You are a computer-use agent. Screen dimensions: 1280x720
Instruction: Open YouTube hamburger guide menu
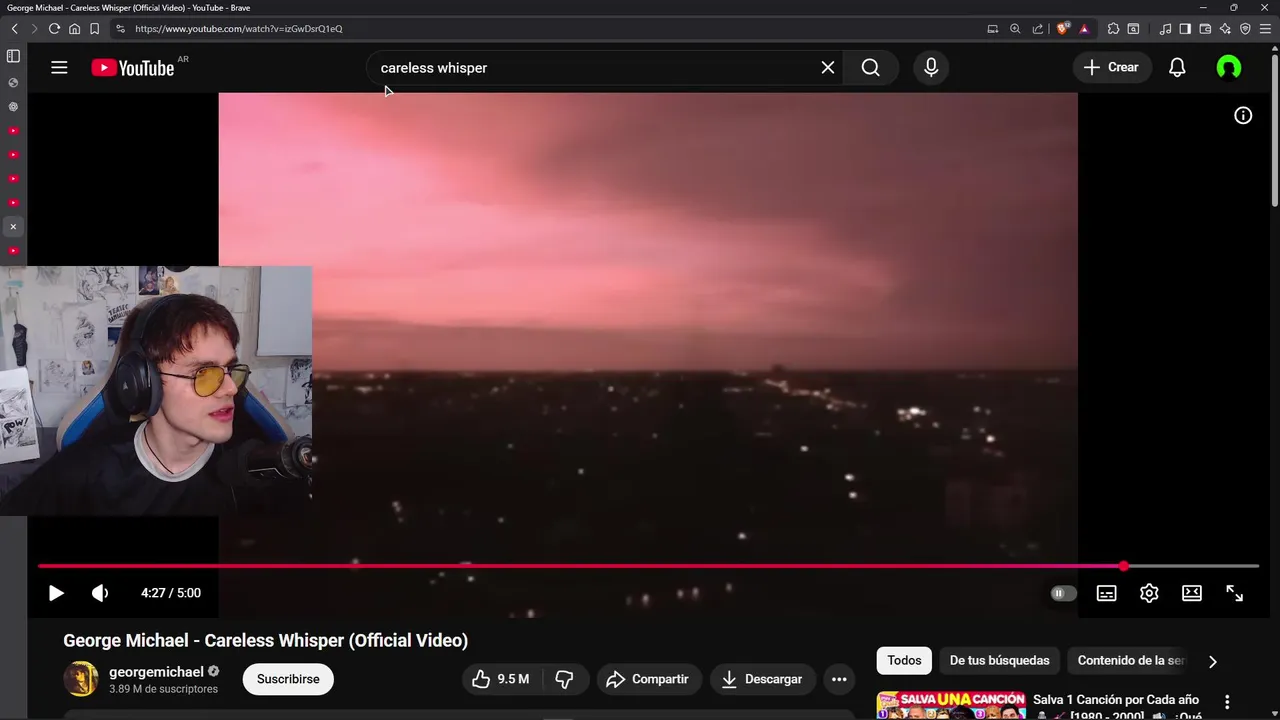click(59, 68)
